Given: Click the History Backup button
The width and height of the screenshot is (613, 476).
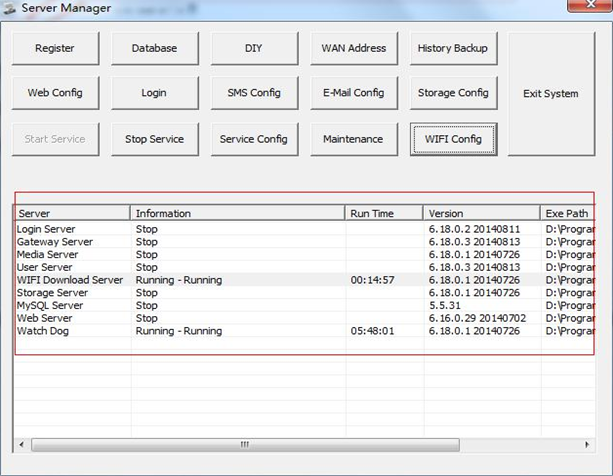Looking at the screenshot, I should pos(453,48).
